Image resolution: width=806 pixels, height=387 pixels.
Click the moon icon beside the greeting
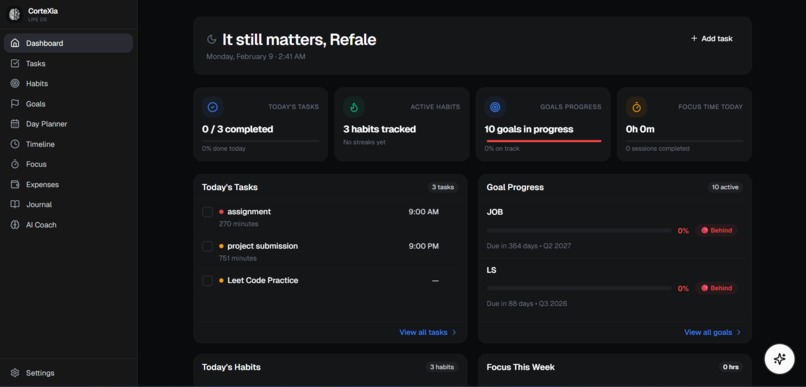211,39
